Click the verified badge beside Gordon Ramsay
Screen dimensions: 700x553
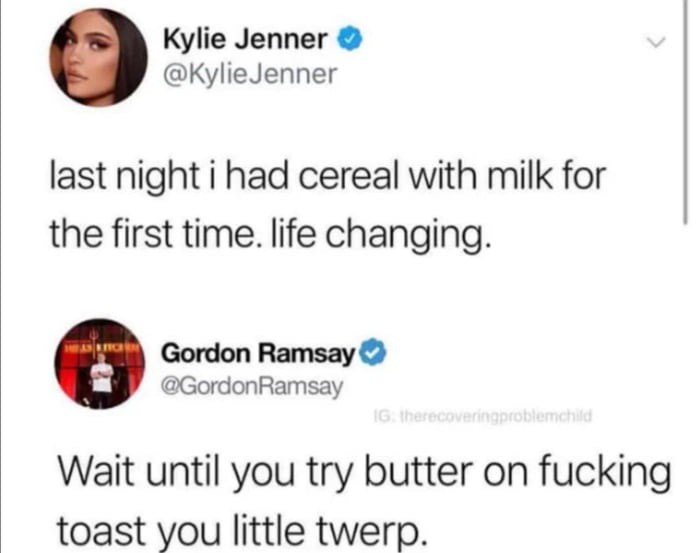(372, 353)
